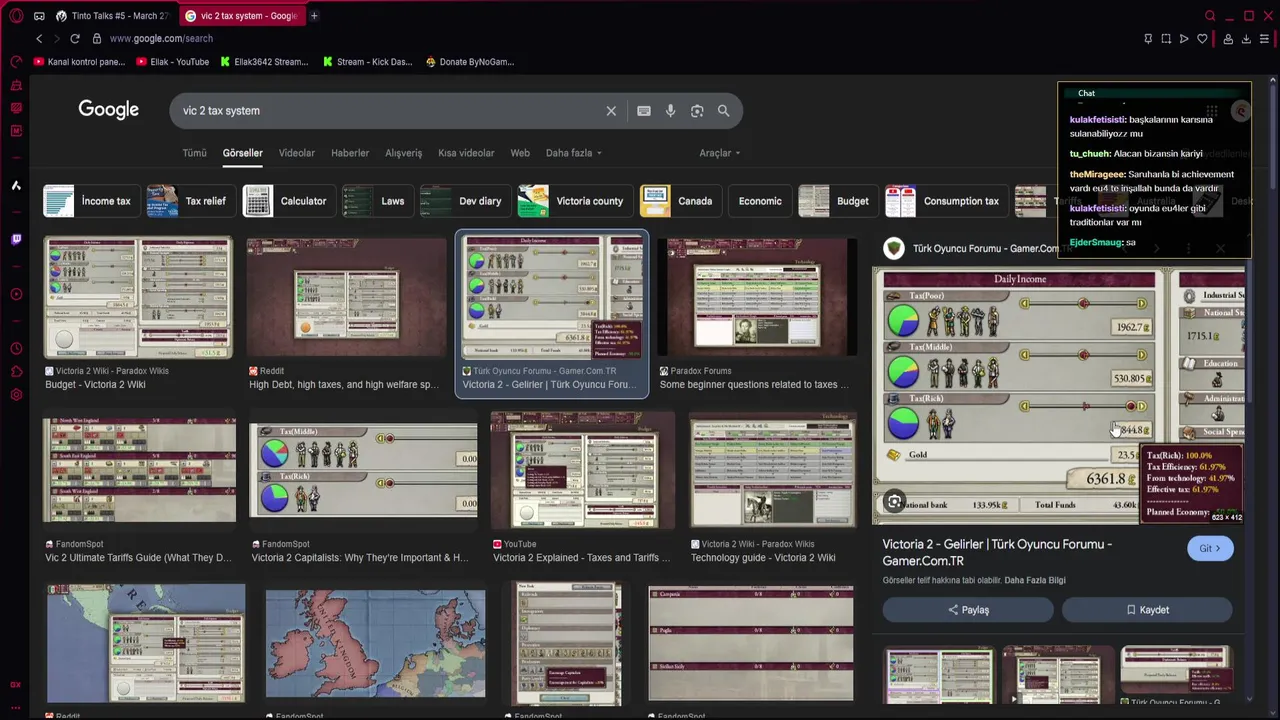This screenshot has height=720, width=1280.
Task: Click the Paylaş share button
Action: [x=968, y=610]
